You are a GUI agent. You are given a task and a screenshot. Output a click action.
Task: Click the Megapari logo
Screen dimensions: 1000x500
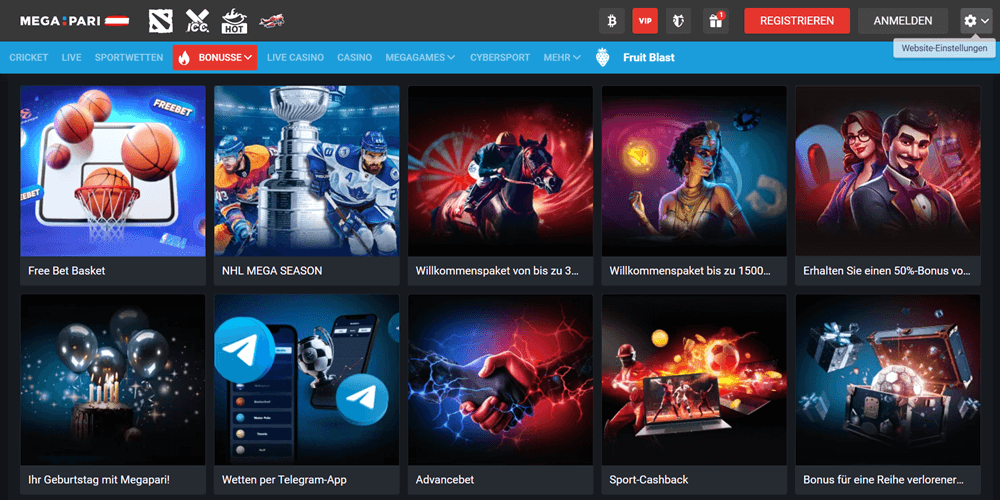click(x=75, y=21)
